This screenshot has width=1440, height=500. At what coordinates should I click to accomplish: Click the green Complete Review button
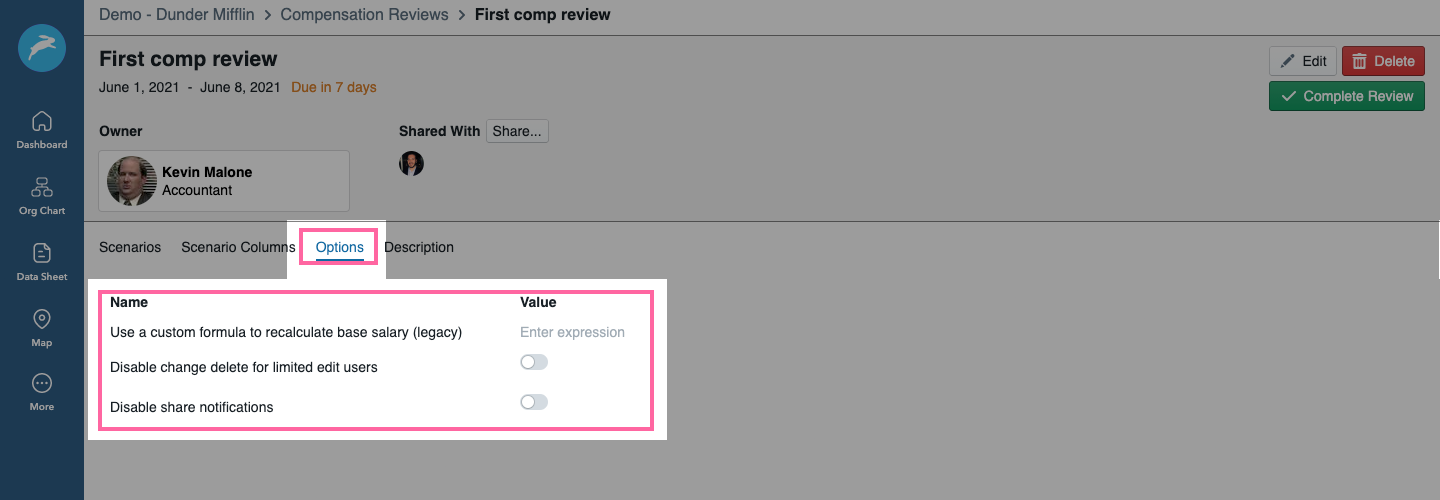(x=1347, y=96)
